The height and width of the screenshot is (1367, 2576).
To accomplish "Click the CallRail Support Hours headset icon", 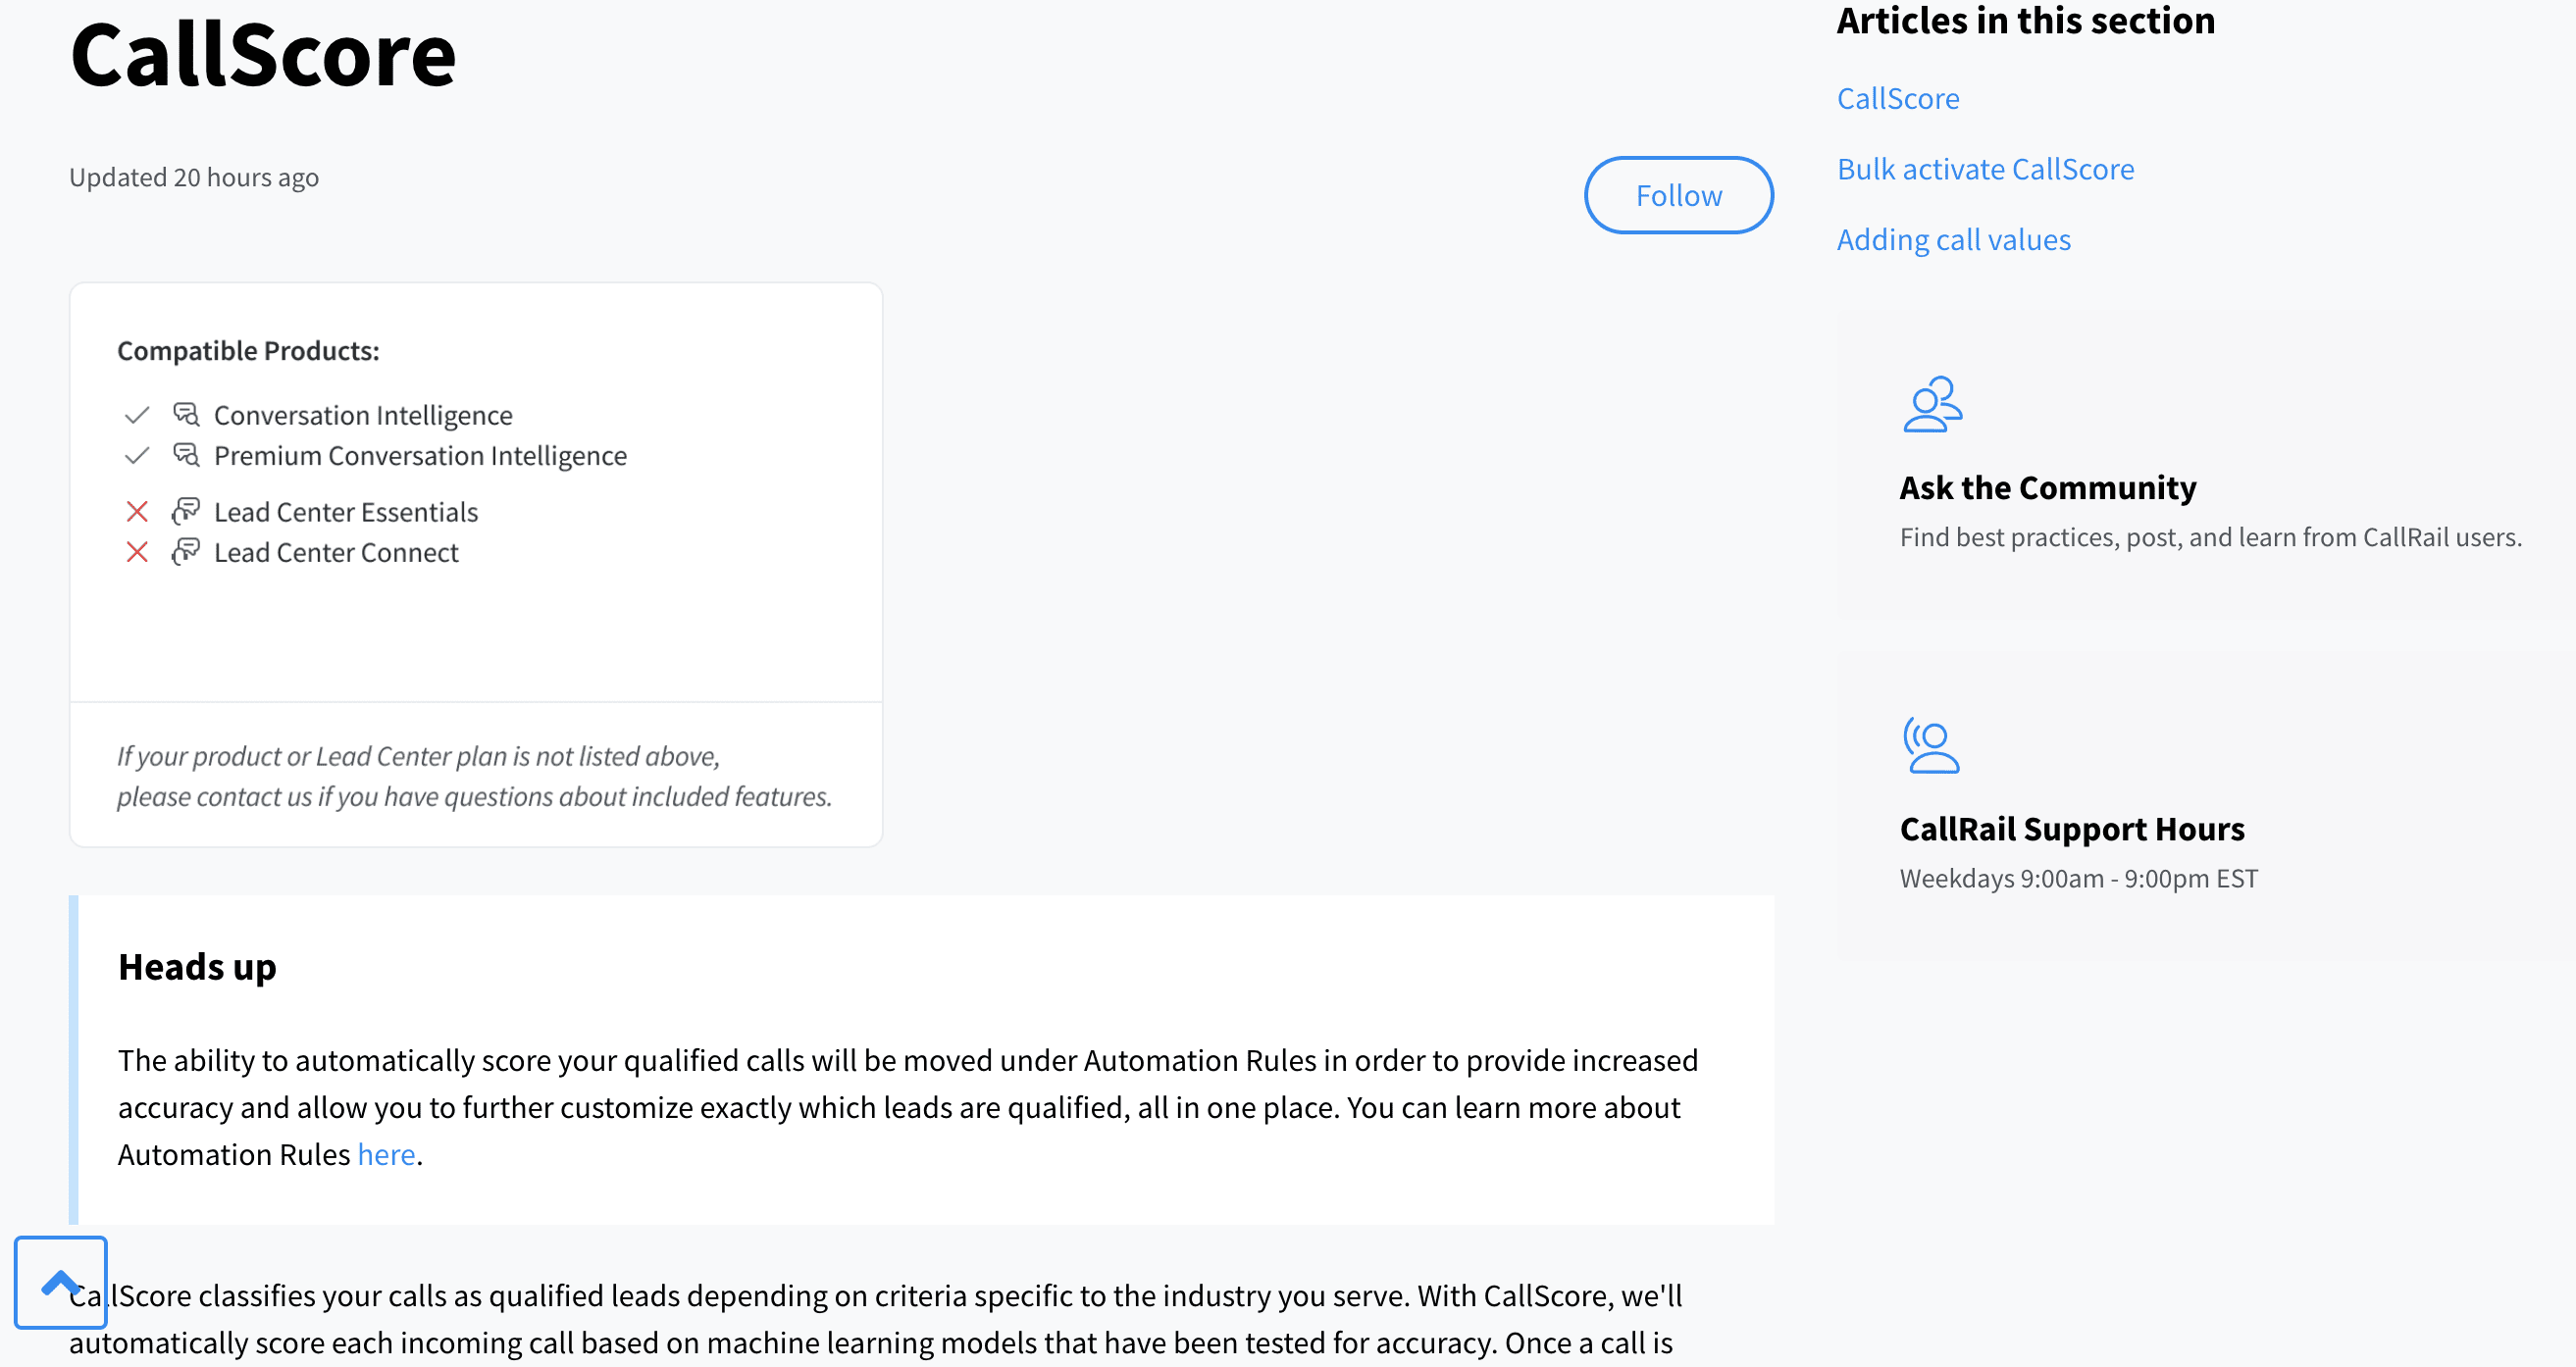I will 1931,745.
